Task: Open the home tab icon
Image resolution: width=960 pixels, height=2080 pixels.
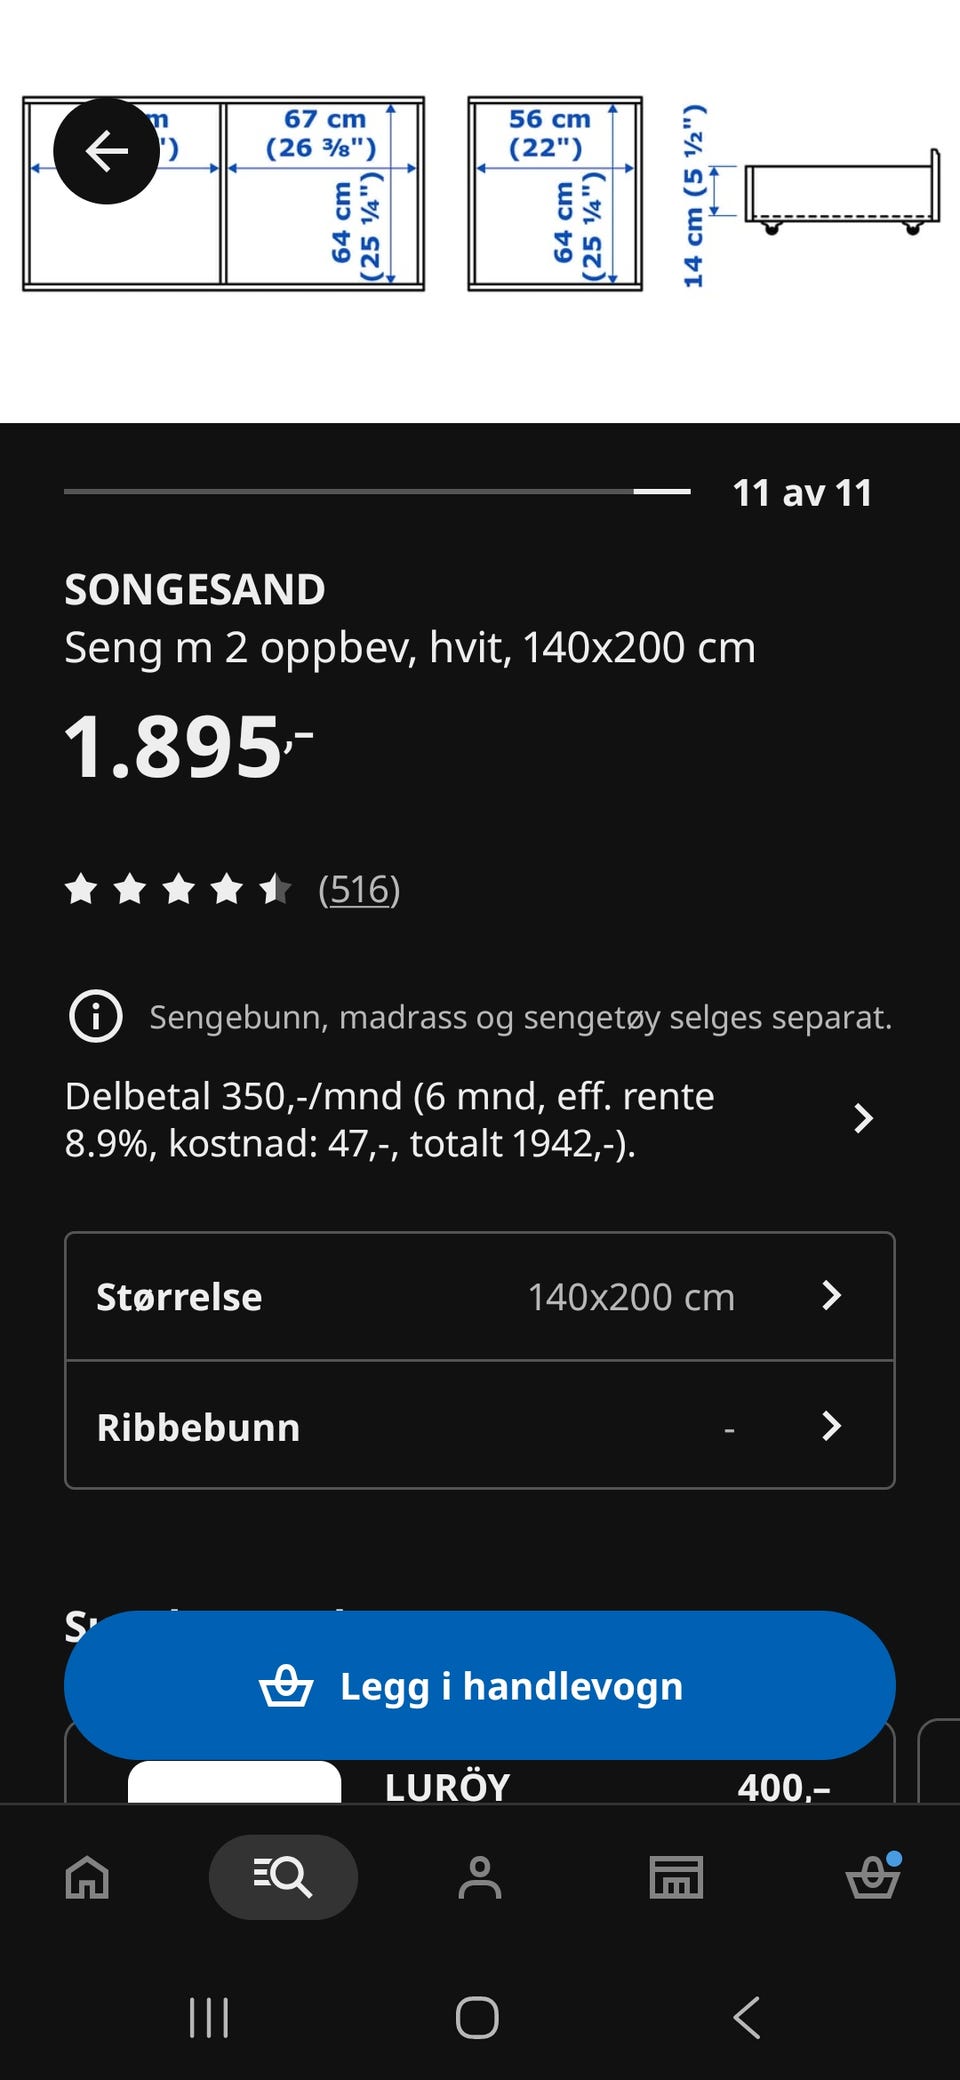Action: [87, 1877]
